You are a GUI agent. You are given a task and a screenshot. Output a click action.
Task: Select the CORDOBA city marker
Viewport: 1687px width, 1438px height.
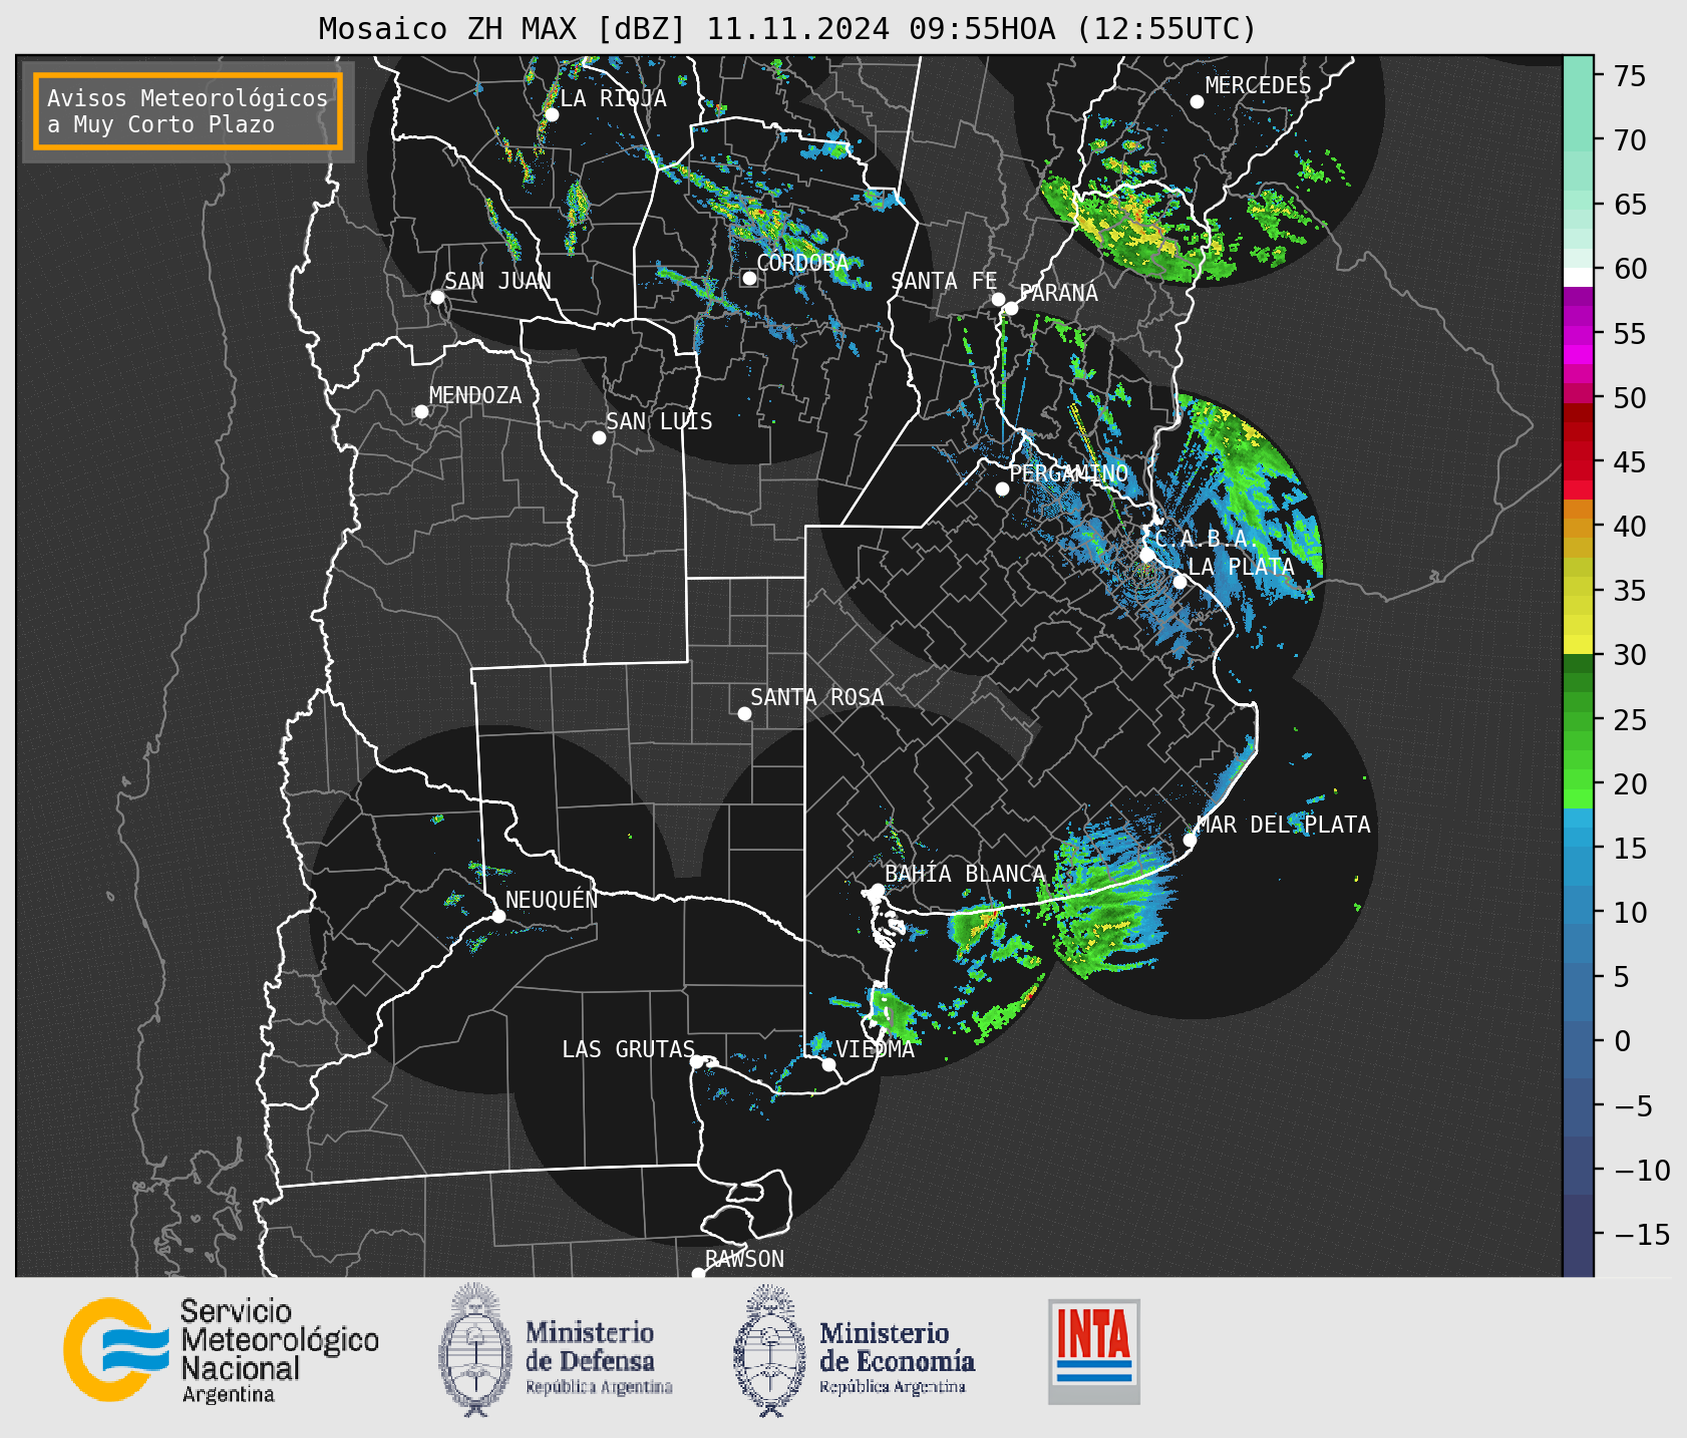point(749,278)
